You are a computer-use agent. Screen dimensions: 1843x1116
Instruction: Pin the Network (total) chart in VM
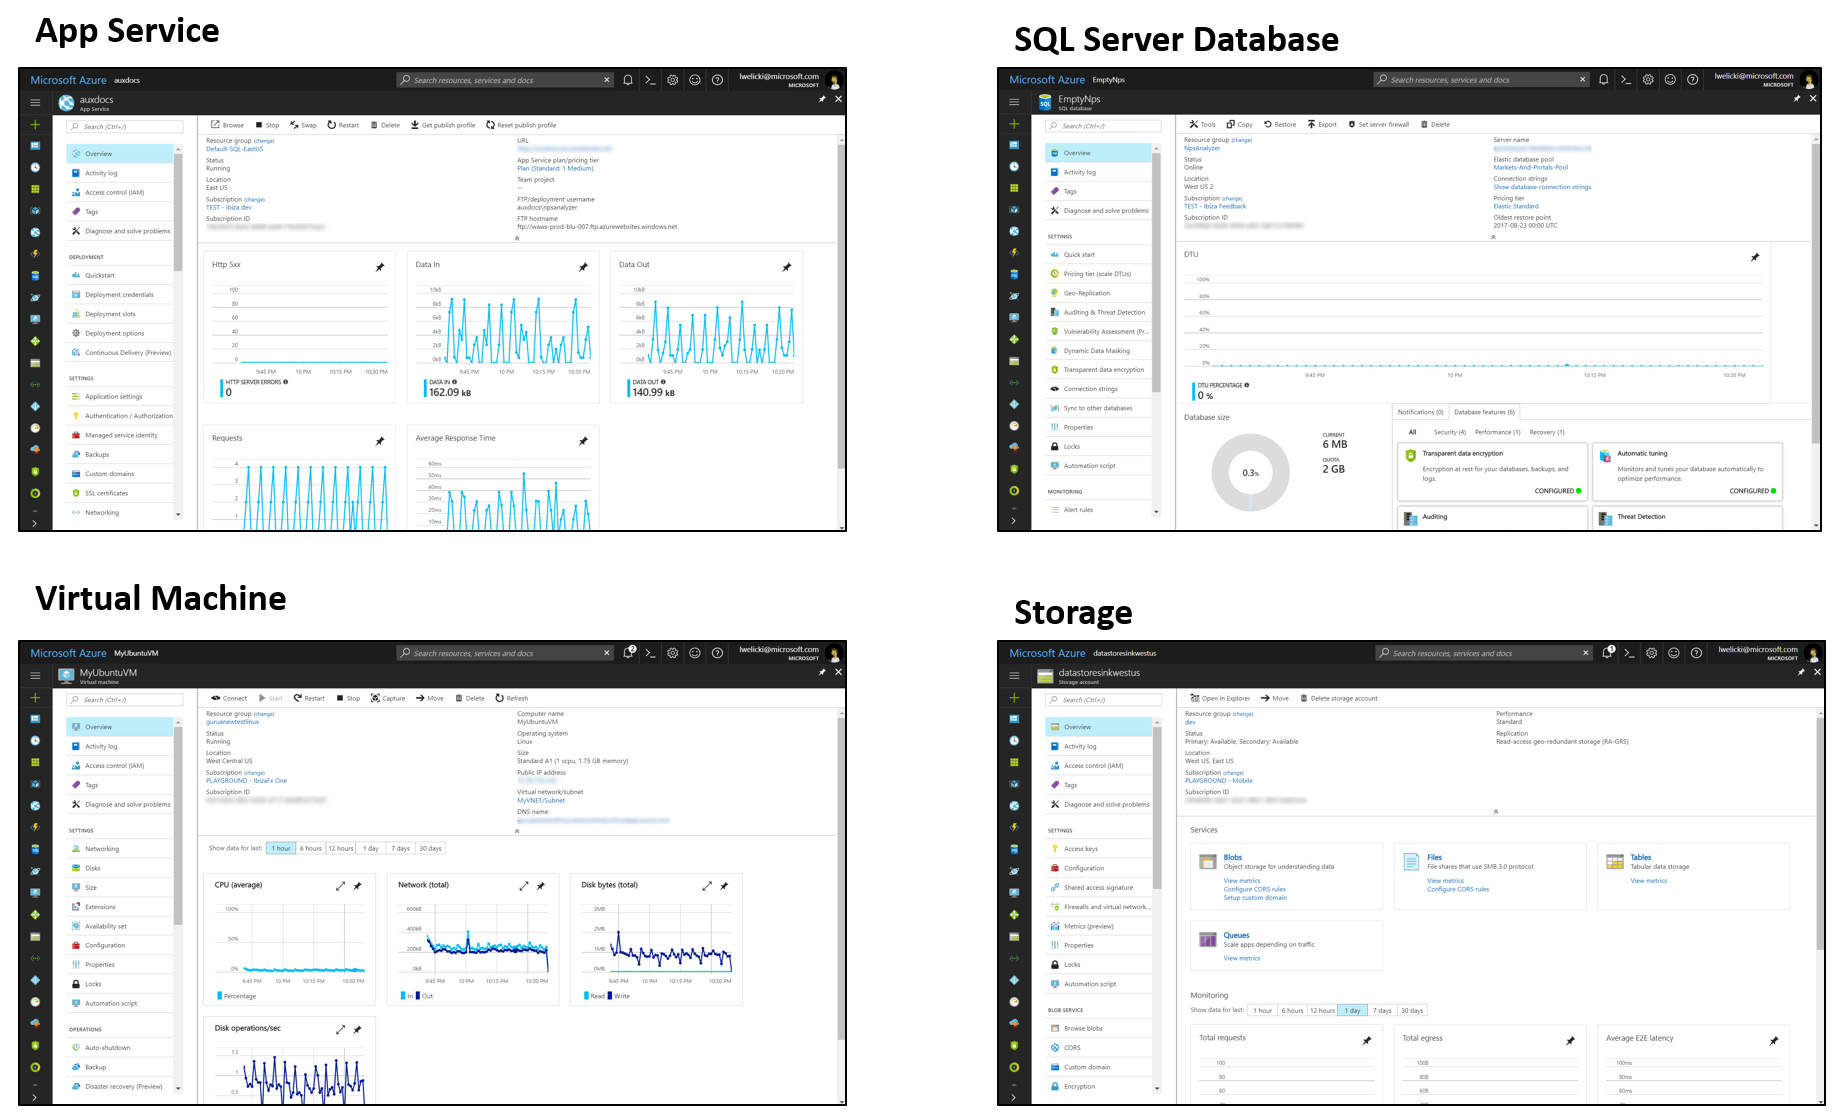pos(541,886)
